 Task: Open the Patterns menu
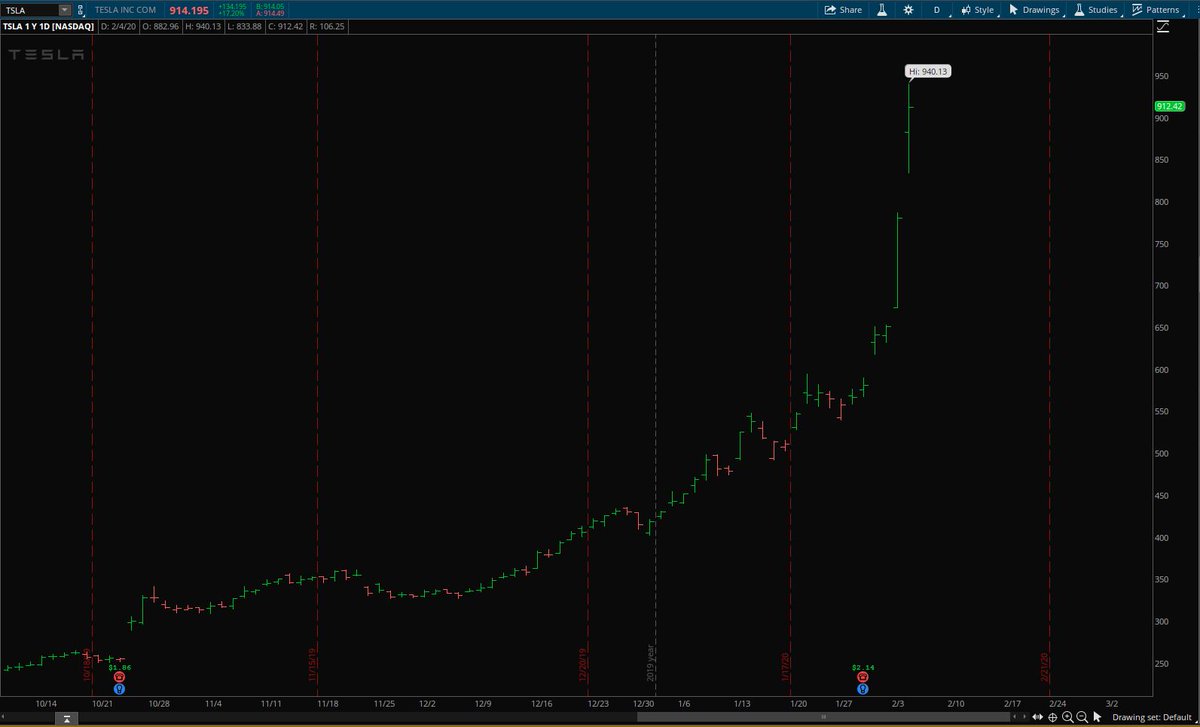point(1155,9)
